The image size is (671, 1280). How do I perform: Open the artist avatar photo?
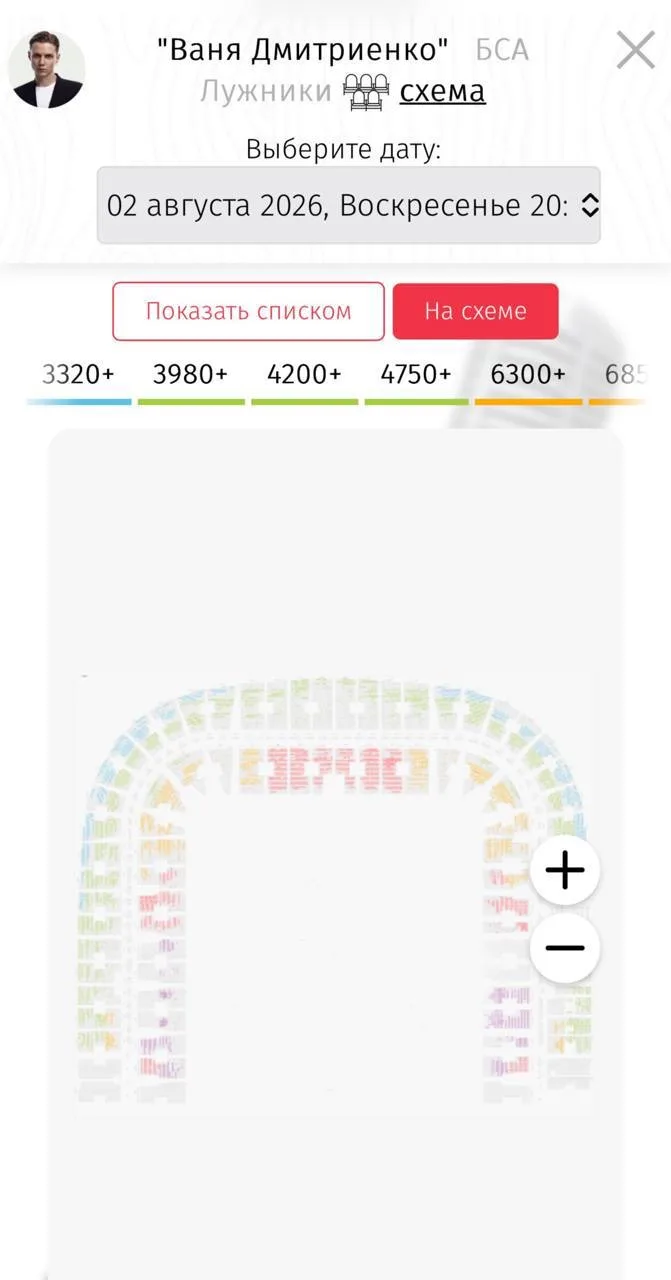[x=47, y=70]
